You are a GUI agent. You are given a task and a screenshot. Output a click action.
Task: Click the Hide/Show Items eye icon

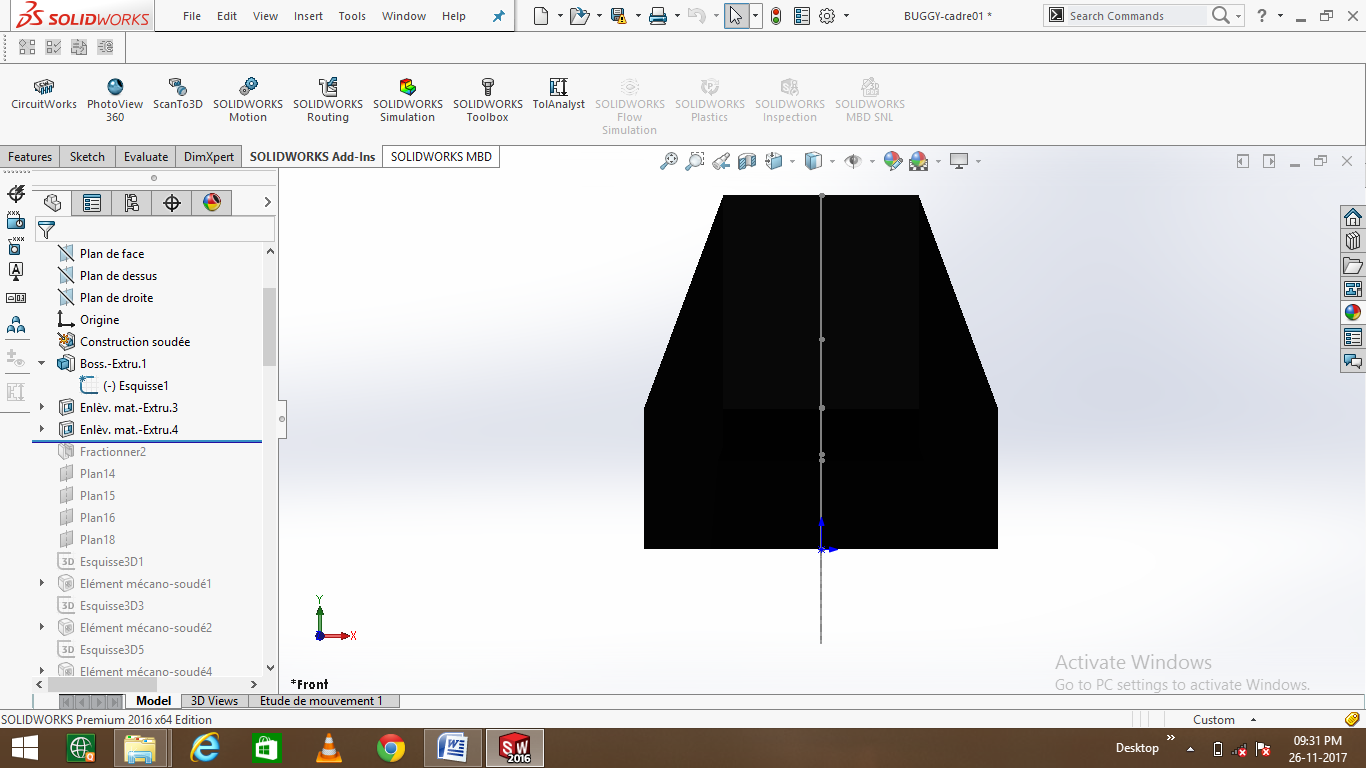(x=854, y=161)
